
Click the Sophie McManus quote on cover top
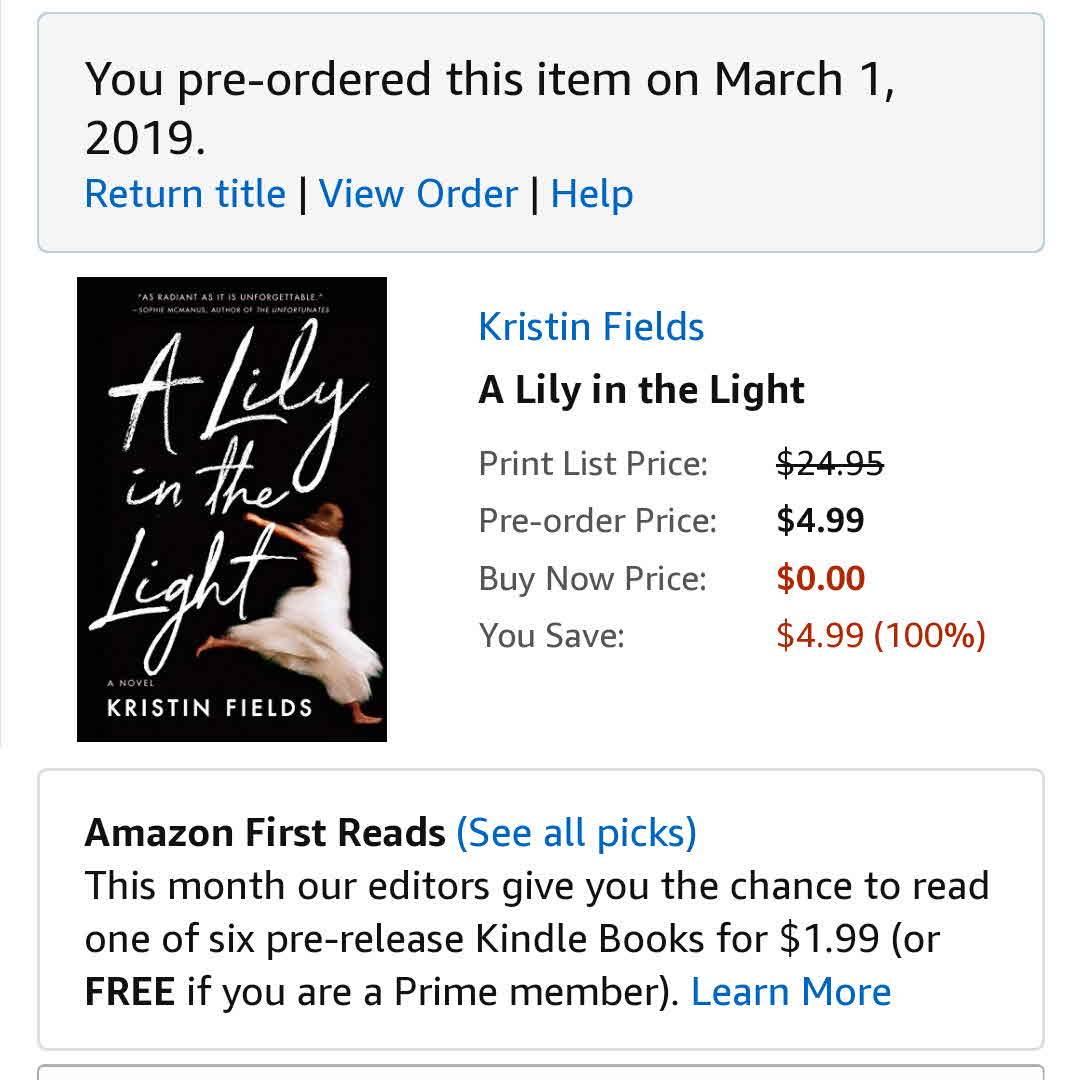click(x=231, y=303)
